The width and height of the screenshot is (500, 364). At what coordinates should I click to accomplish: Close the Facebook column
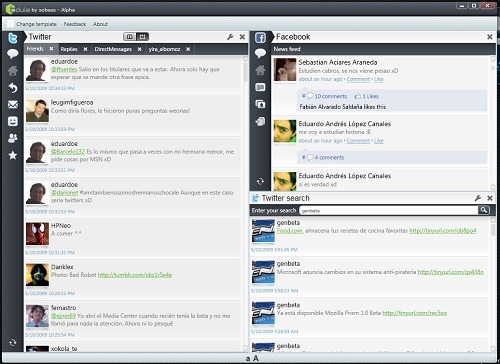[490, 37]
